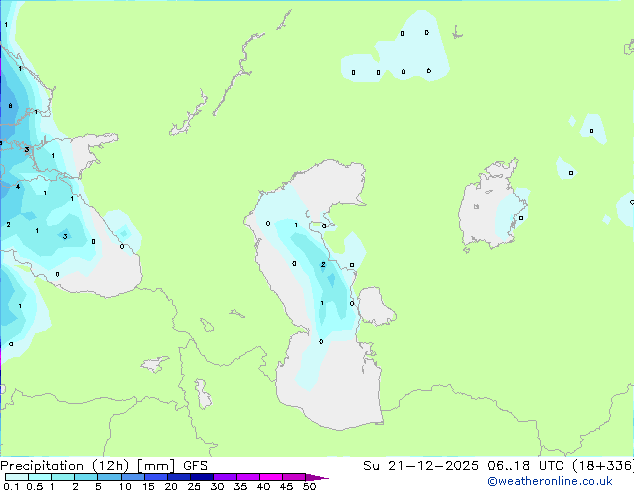Click the '8' precipitation value on map
The width and height of the screenshot is (634, 490).
point(10,106)
